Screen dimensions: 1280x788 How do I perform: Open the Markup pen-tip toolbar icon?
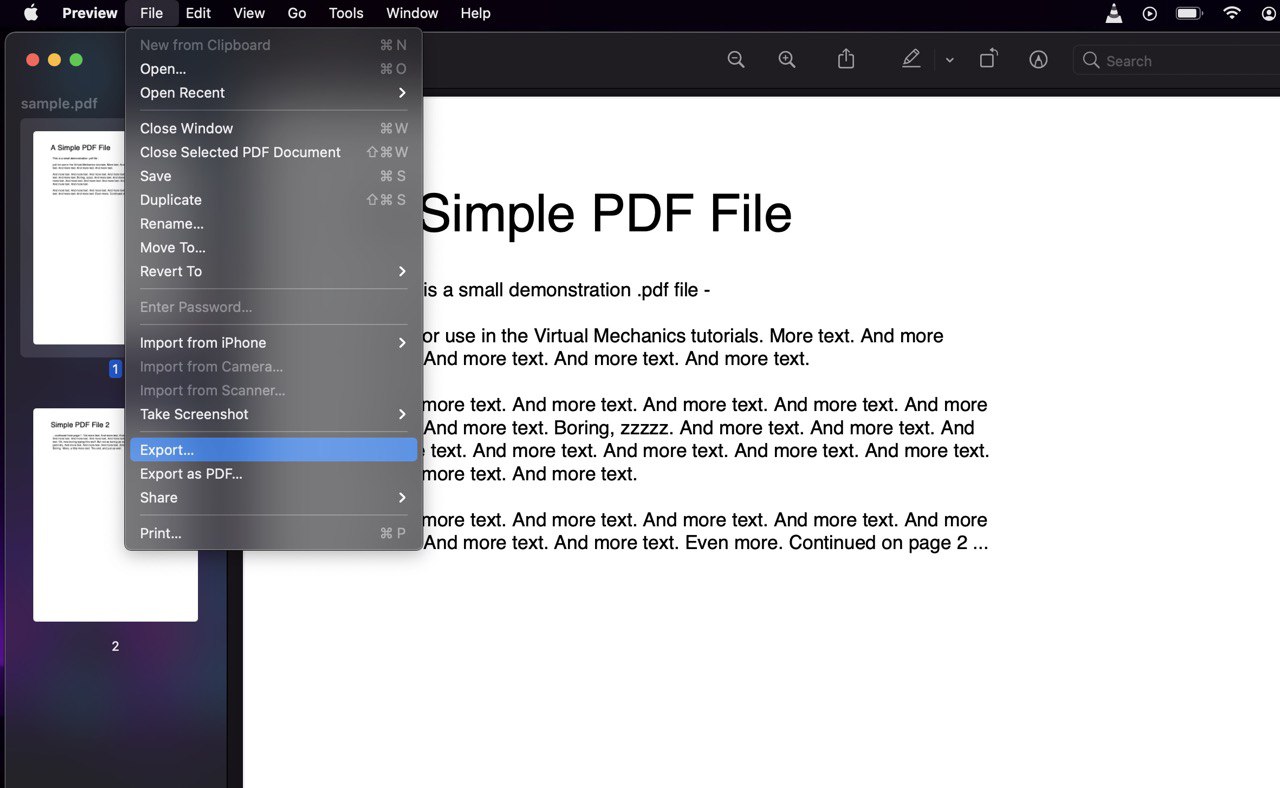[1038, 59]
